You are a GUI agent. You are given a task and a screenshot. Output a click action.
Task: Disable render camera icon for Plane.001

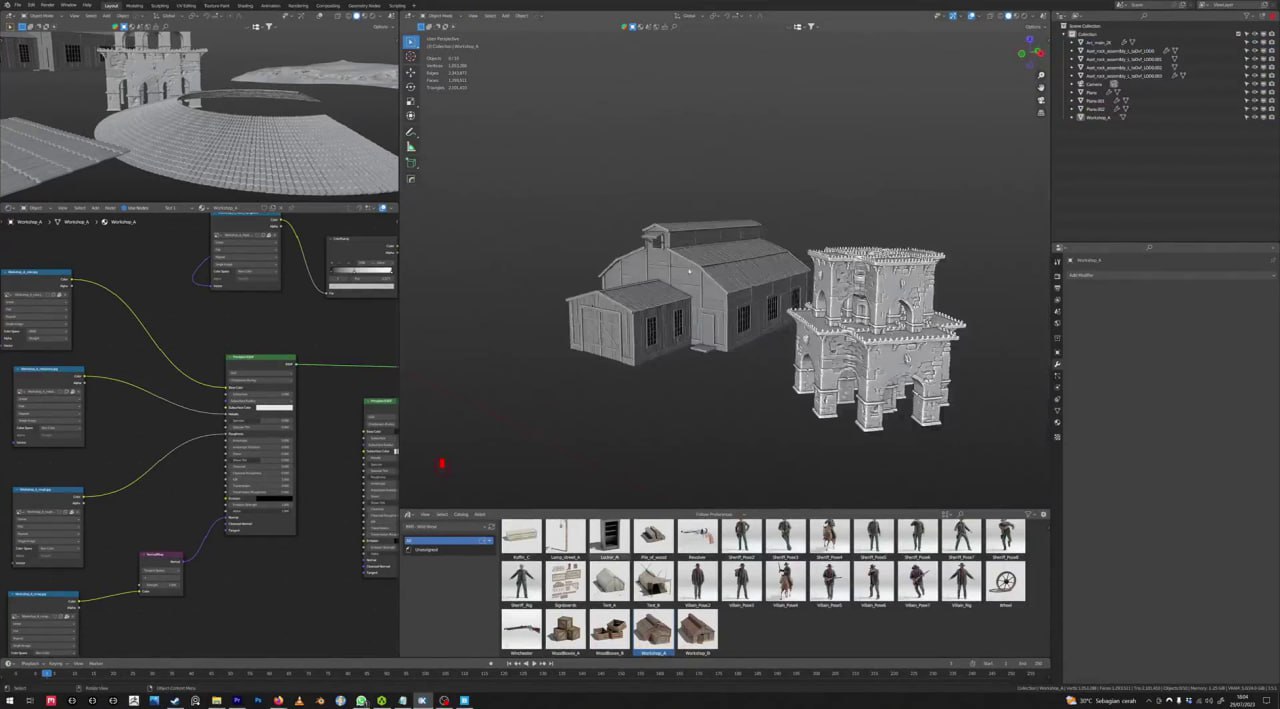coord(1272,101)
